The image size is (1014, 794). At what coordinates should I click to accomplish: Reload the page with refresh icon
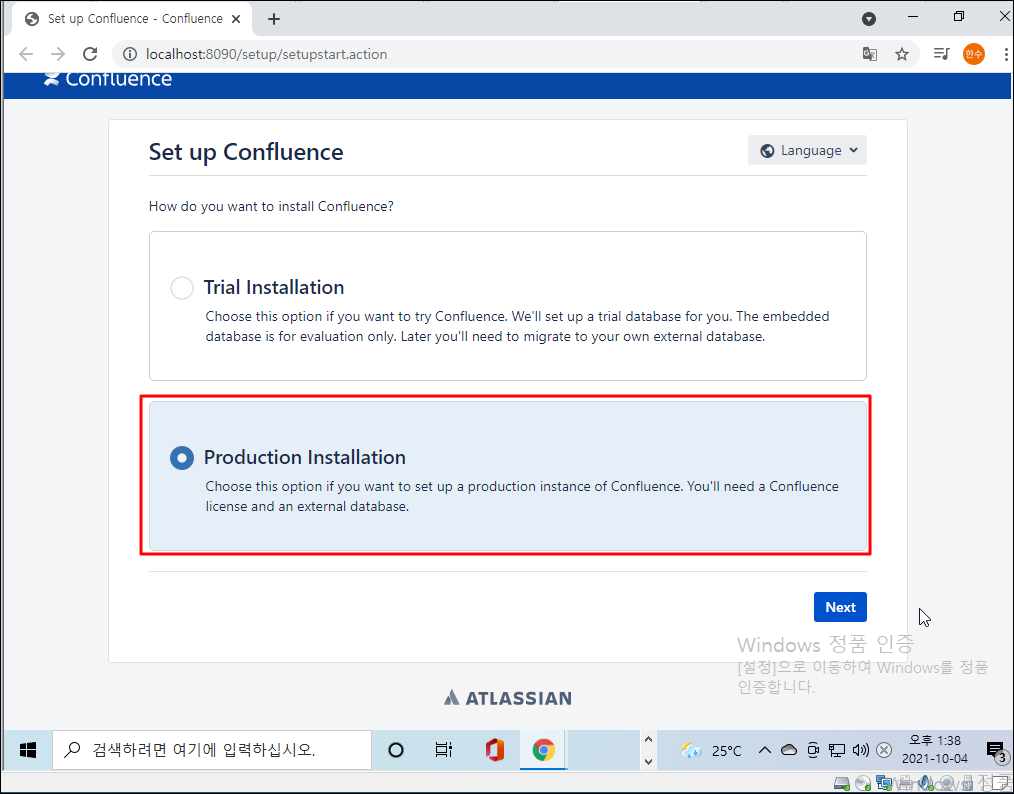coord(91,54)
